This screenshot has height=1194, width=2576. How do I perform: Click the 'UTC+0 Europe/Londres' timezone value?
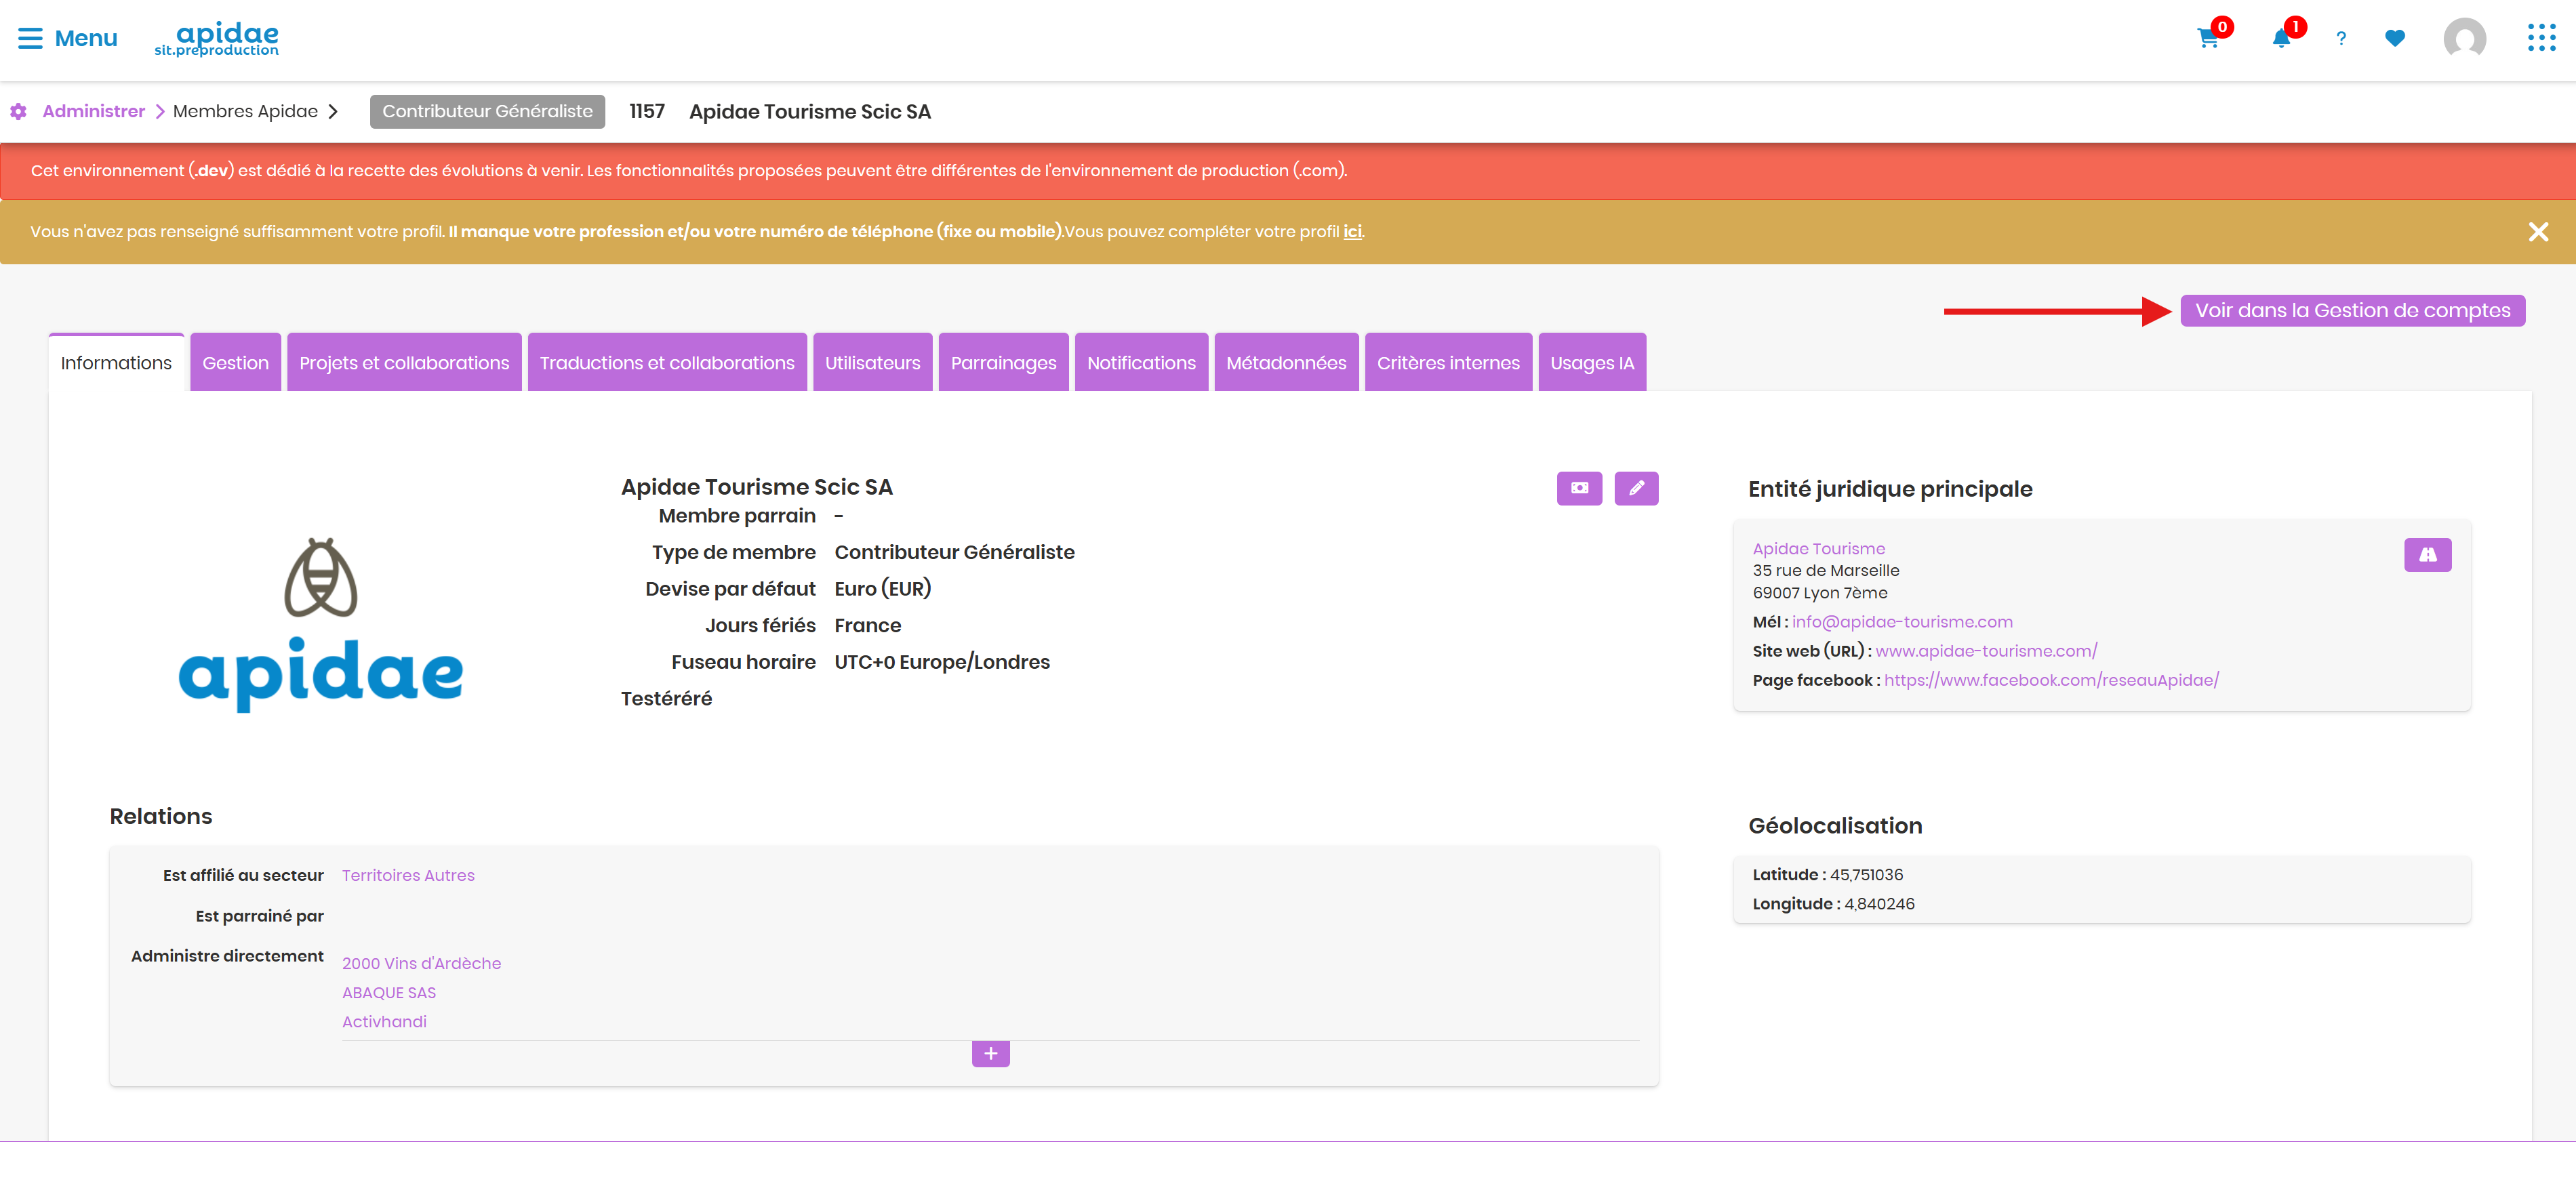(942, 661)
